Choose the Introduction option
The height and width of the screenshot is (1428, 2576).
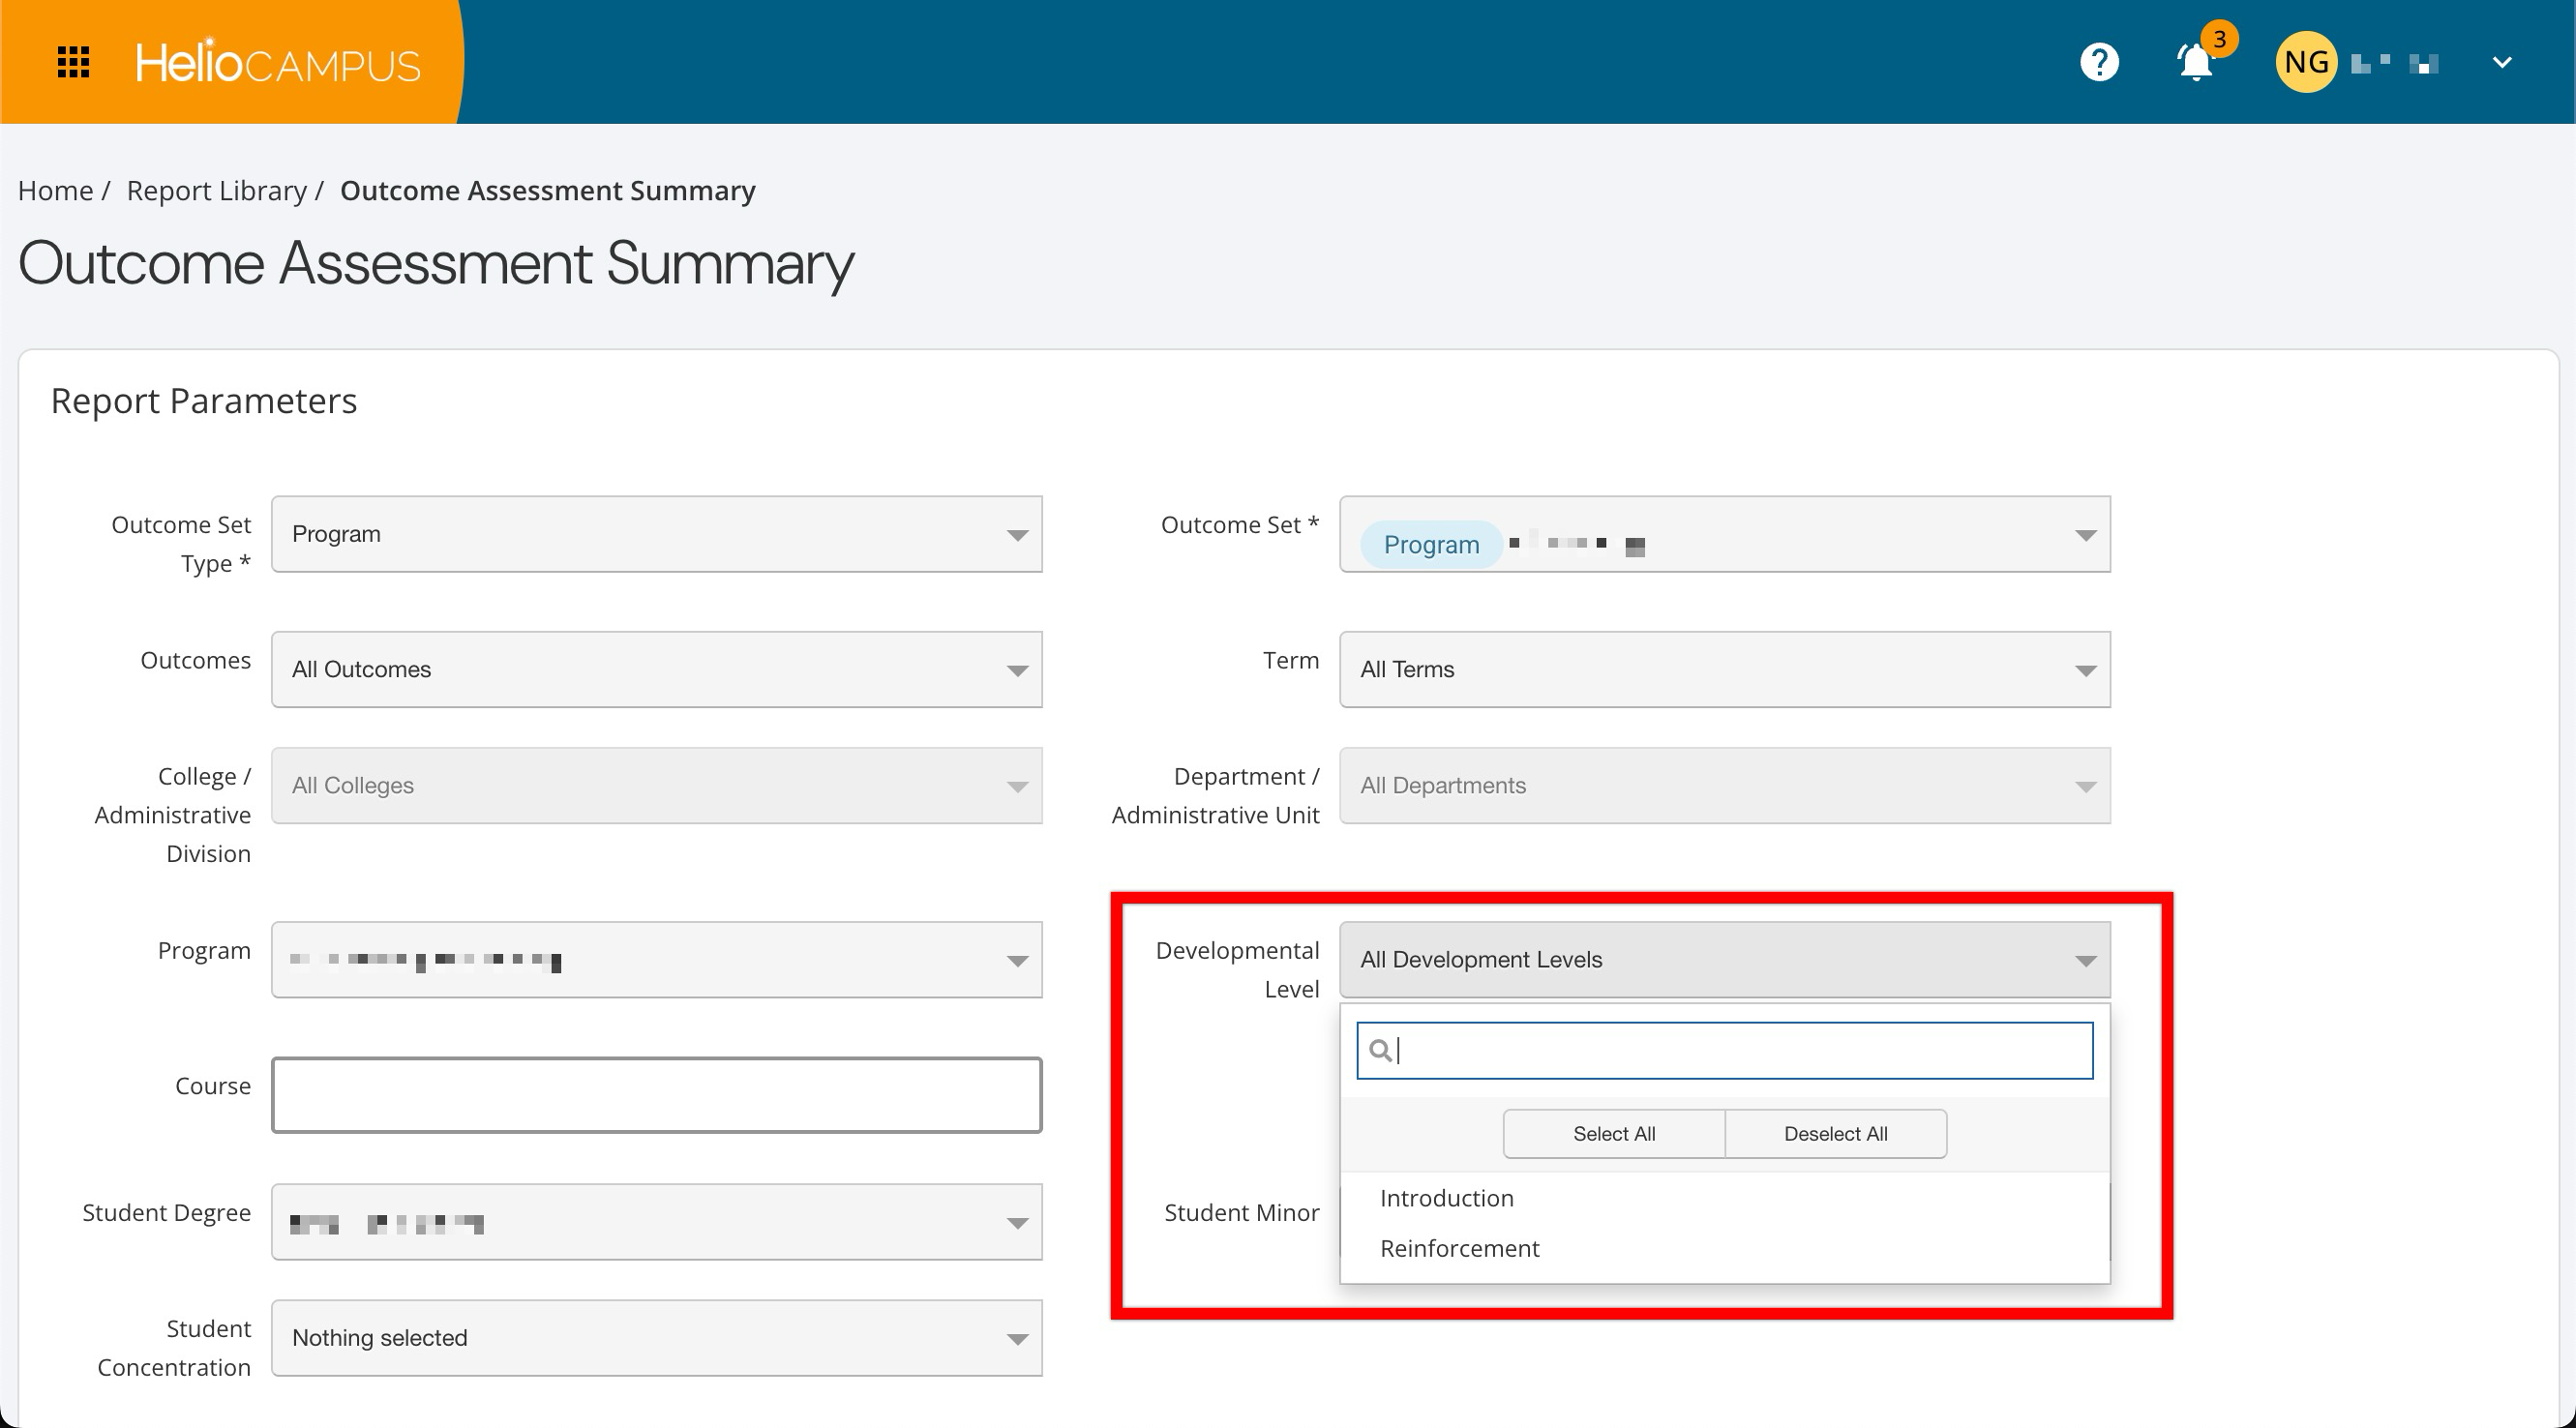click(1446, 1198)
